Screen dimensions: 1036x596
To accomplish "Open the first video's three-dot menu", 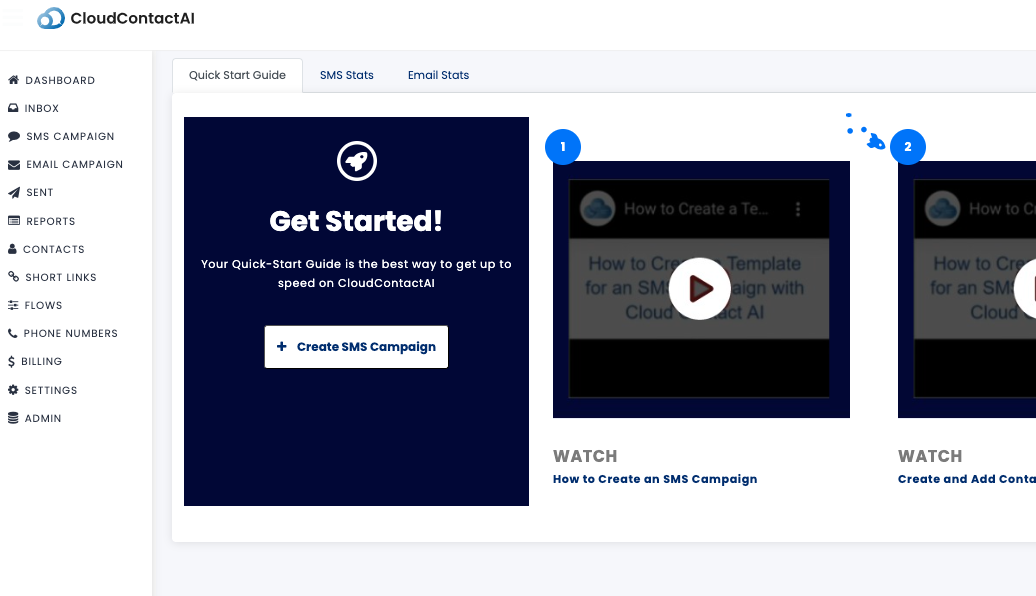I will pos(798,209).
